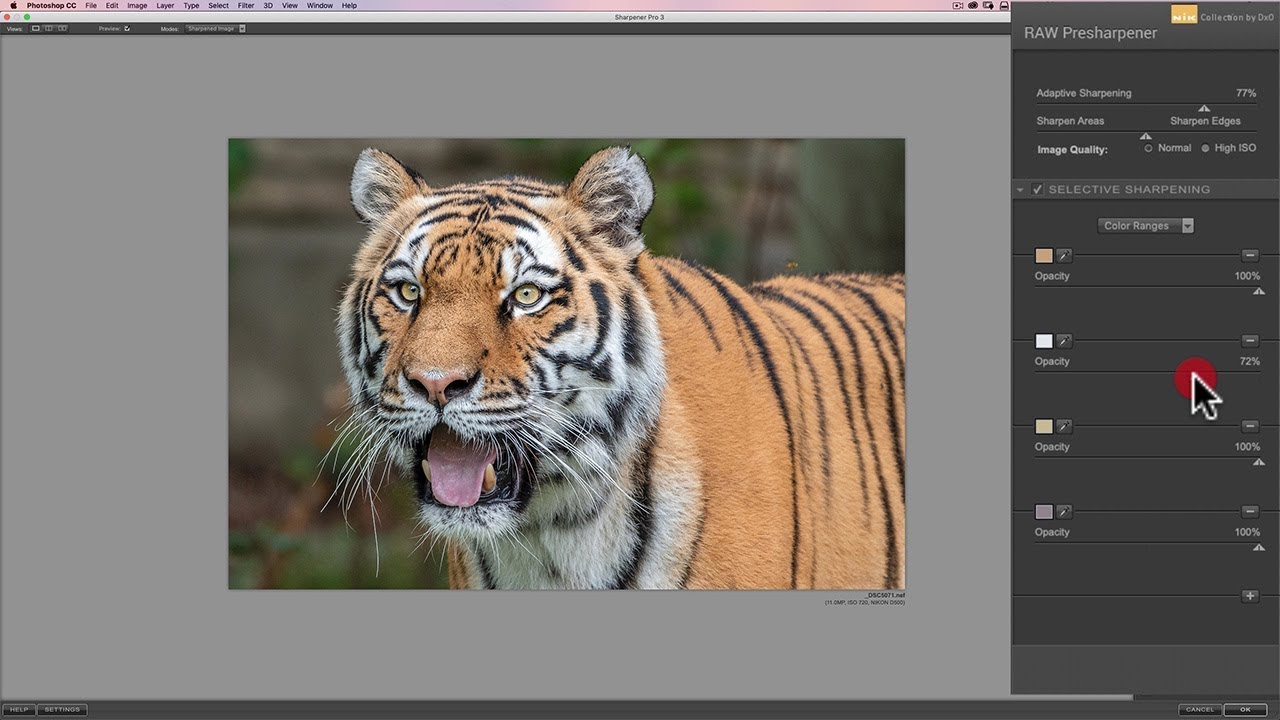Screen dimensions: 1280x720
Task: Click the mauve range Opacity slider handle
Action: click(1259, 547)
